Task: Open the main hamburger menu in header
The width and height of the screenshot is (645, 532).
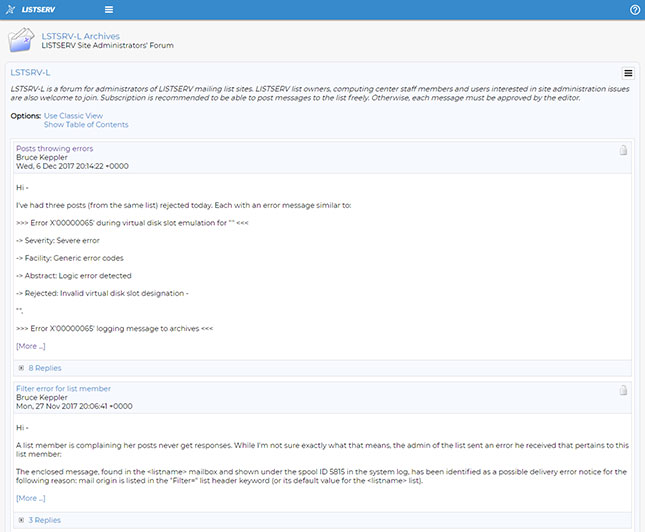Action: (109, 9)
